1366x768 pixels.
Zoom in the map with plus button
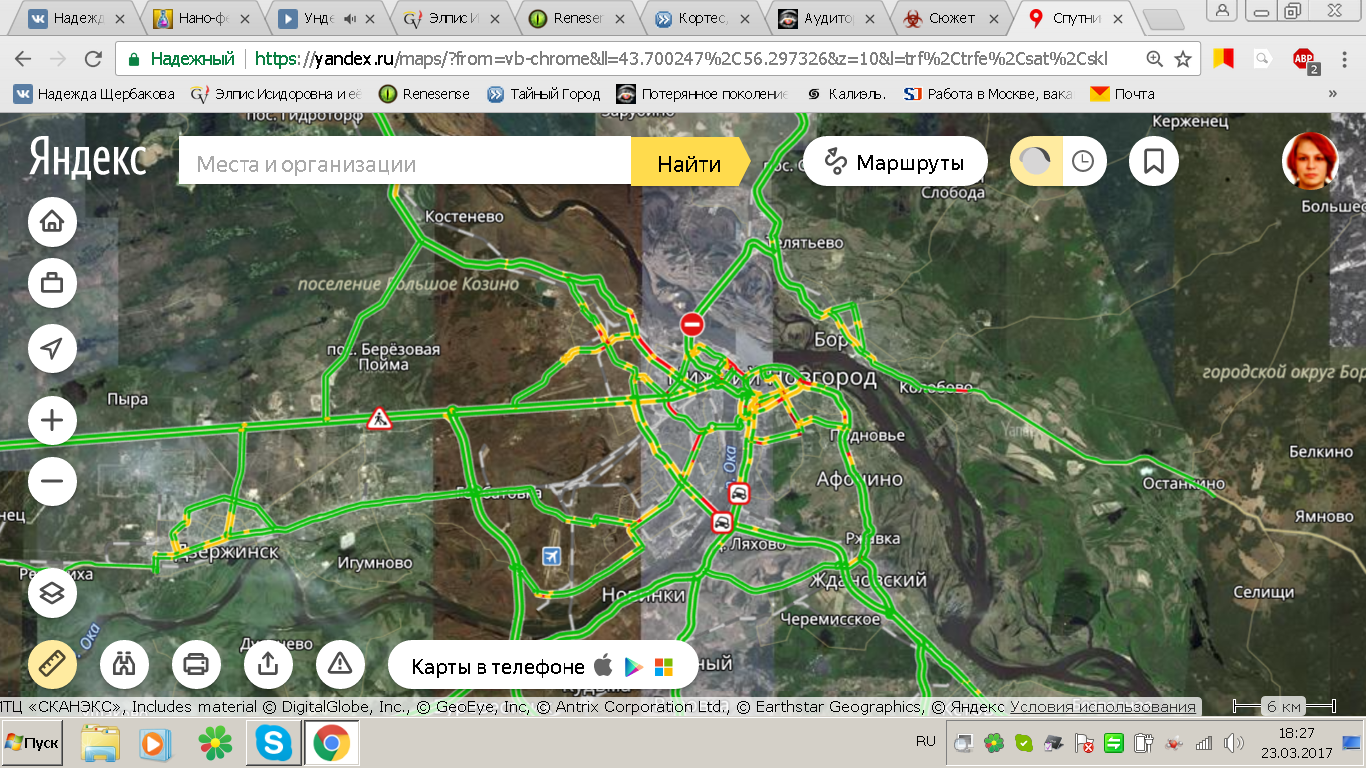point(52,420)
